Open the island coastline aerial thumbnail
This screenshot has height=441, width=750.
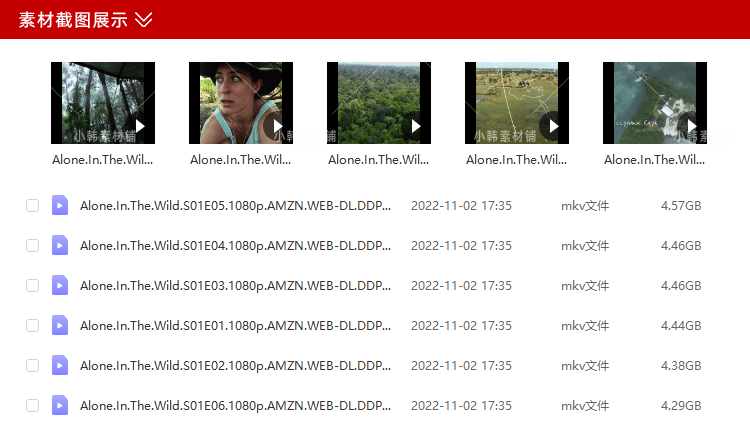(655, 103)
